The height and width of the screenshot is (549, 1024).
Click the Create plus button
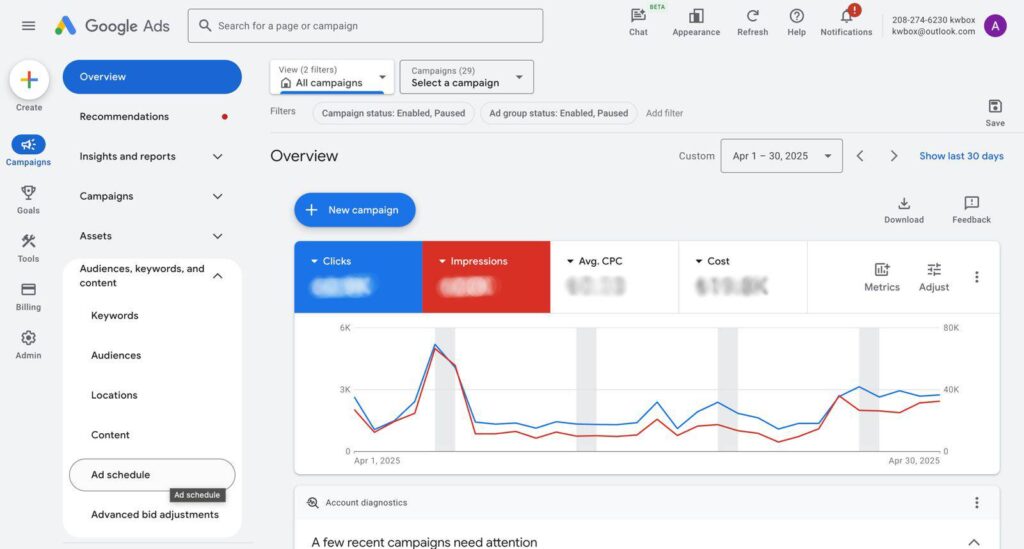point(29,80)
